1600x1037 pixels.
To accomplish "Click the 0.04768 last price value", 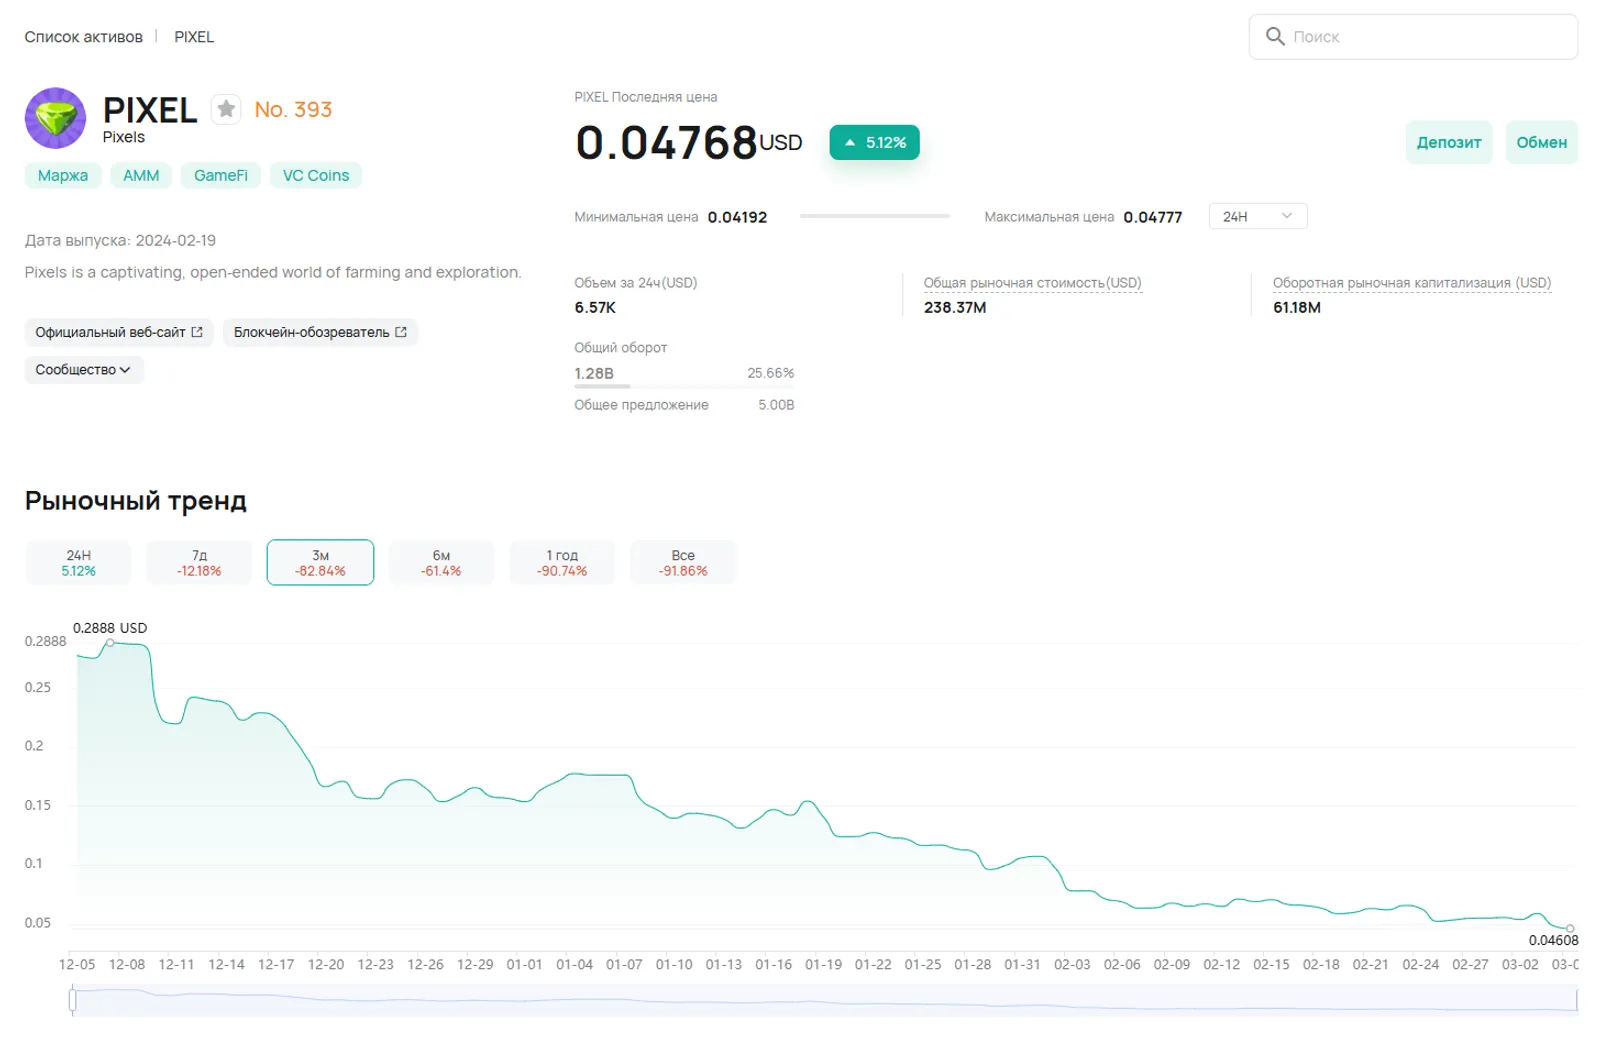I will [x=667, y=142].
